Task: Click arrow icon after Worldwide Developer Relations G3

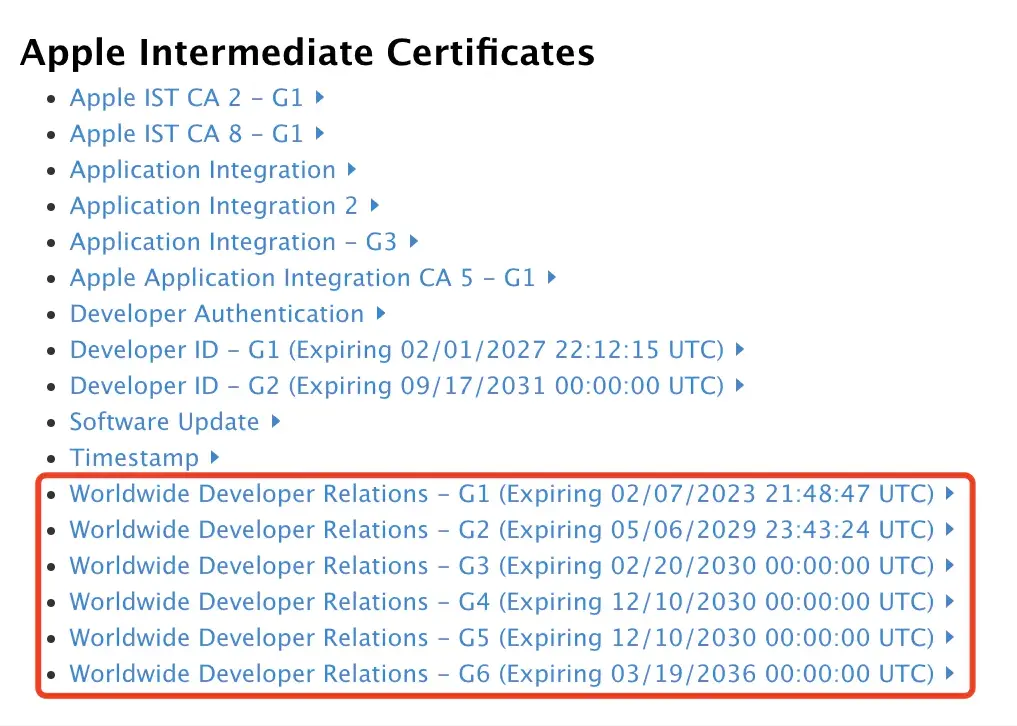Action: click(950, 565)
